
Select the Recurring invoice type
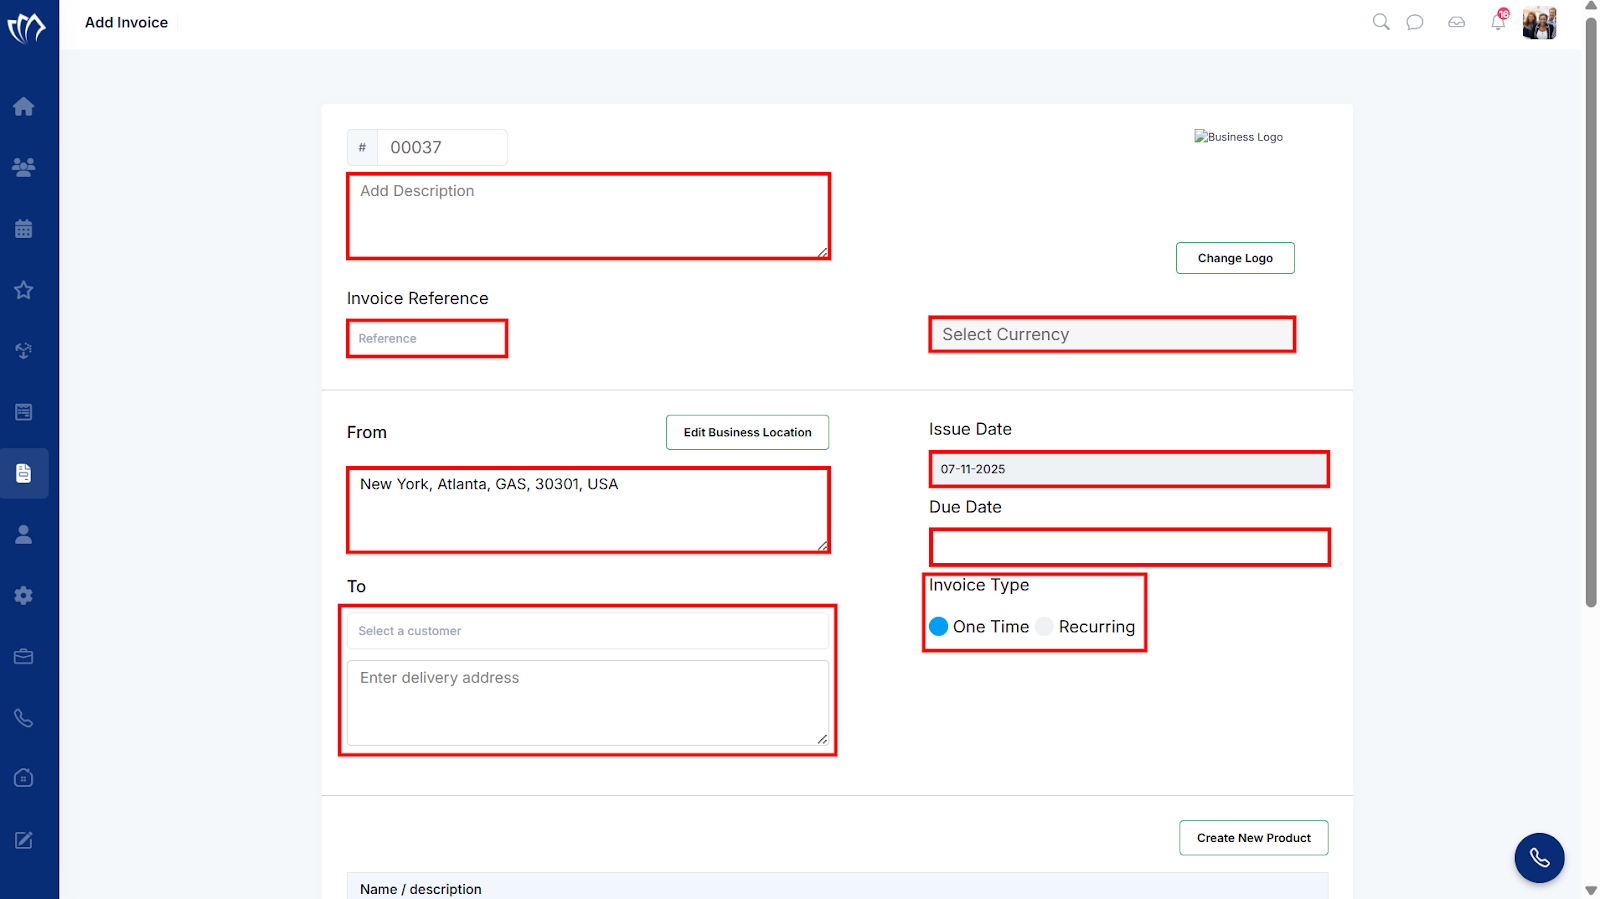(x=1045, y=627)
